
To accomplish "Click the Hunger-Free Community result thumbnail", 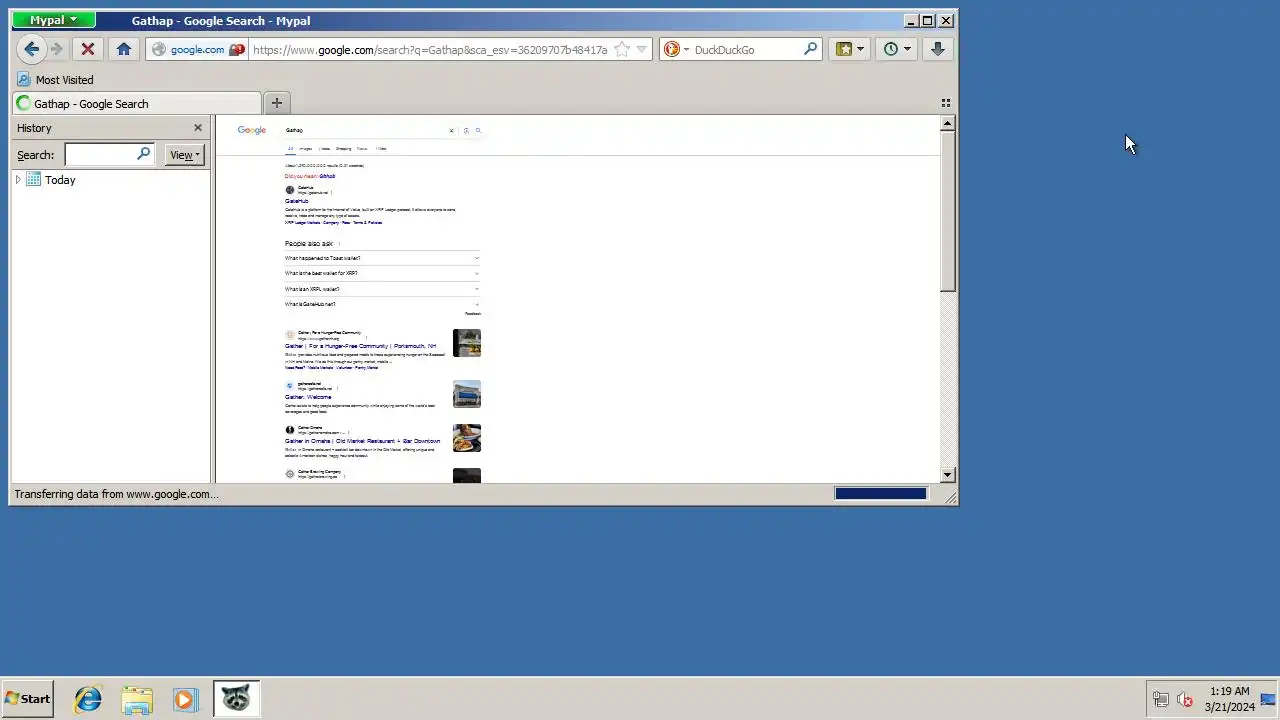I will coord(467,343).
